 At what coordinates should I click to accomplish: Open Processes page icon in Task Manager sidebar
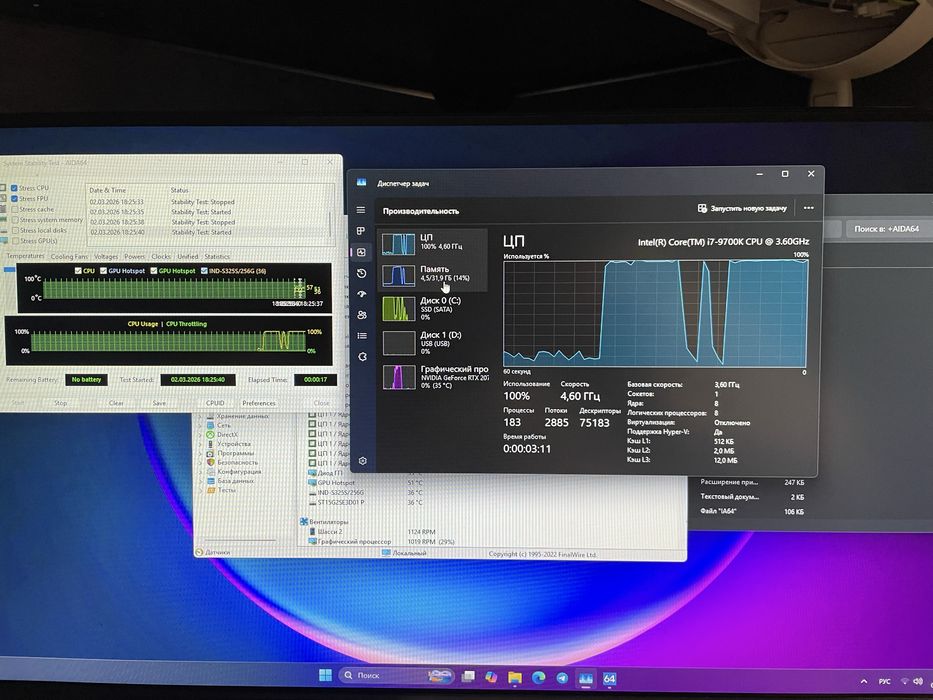tap(361, 231)
